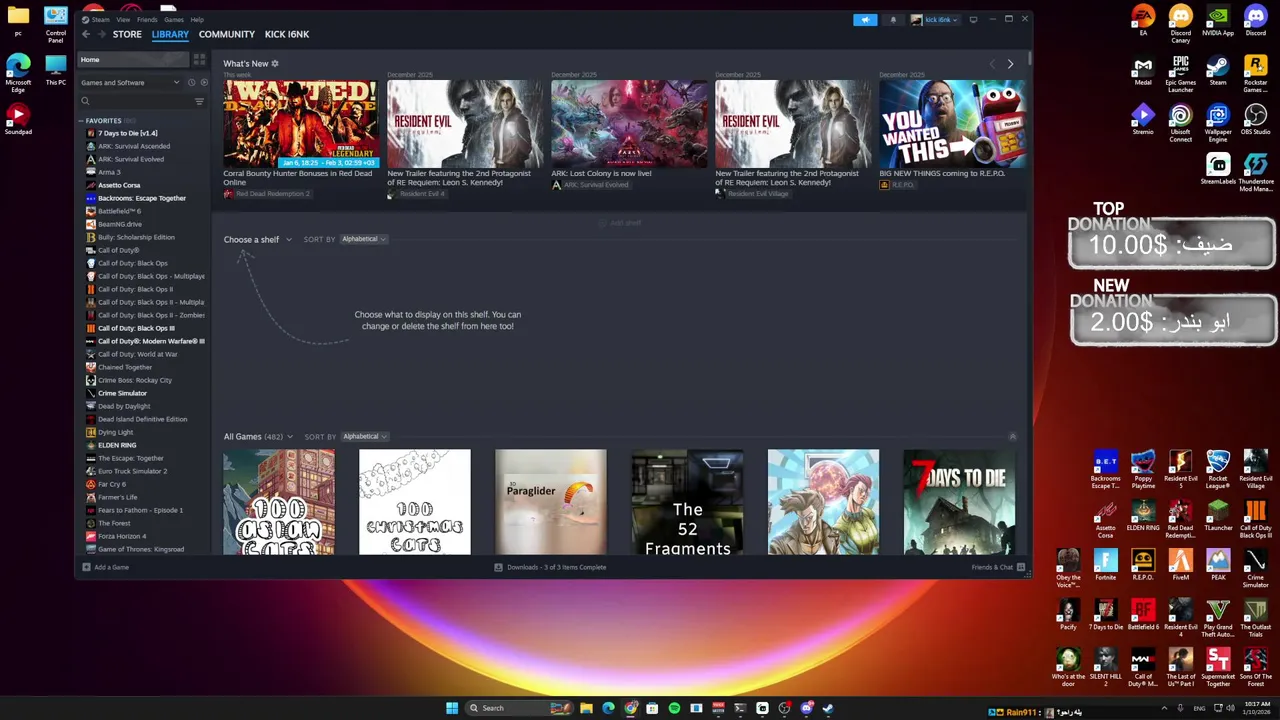This screenshot has height=720, width=1280.
Task: Select Rocket League desktop shortcut
Action: coord(1218,469)
